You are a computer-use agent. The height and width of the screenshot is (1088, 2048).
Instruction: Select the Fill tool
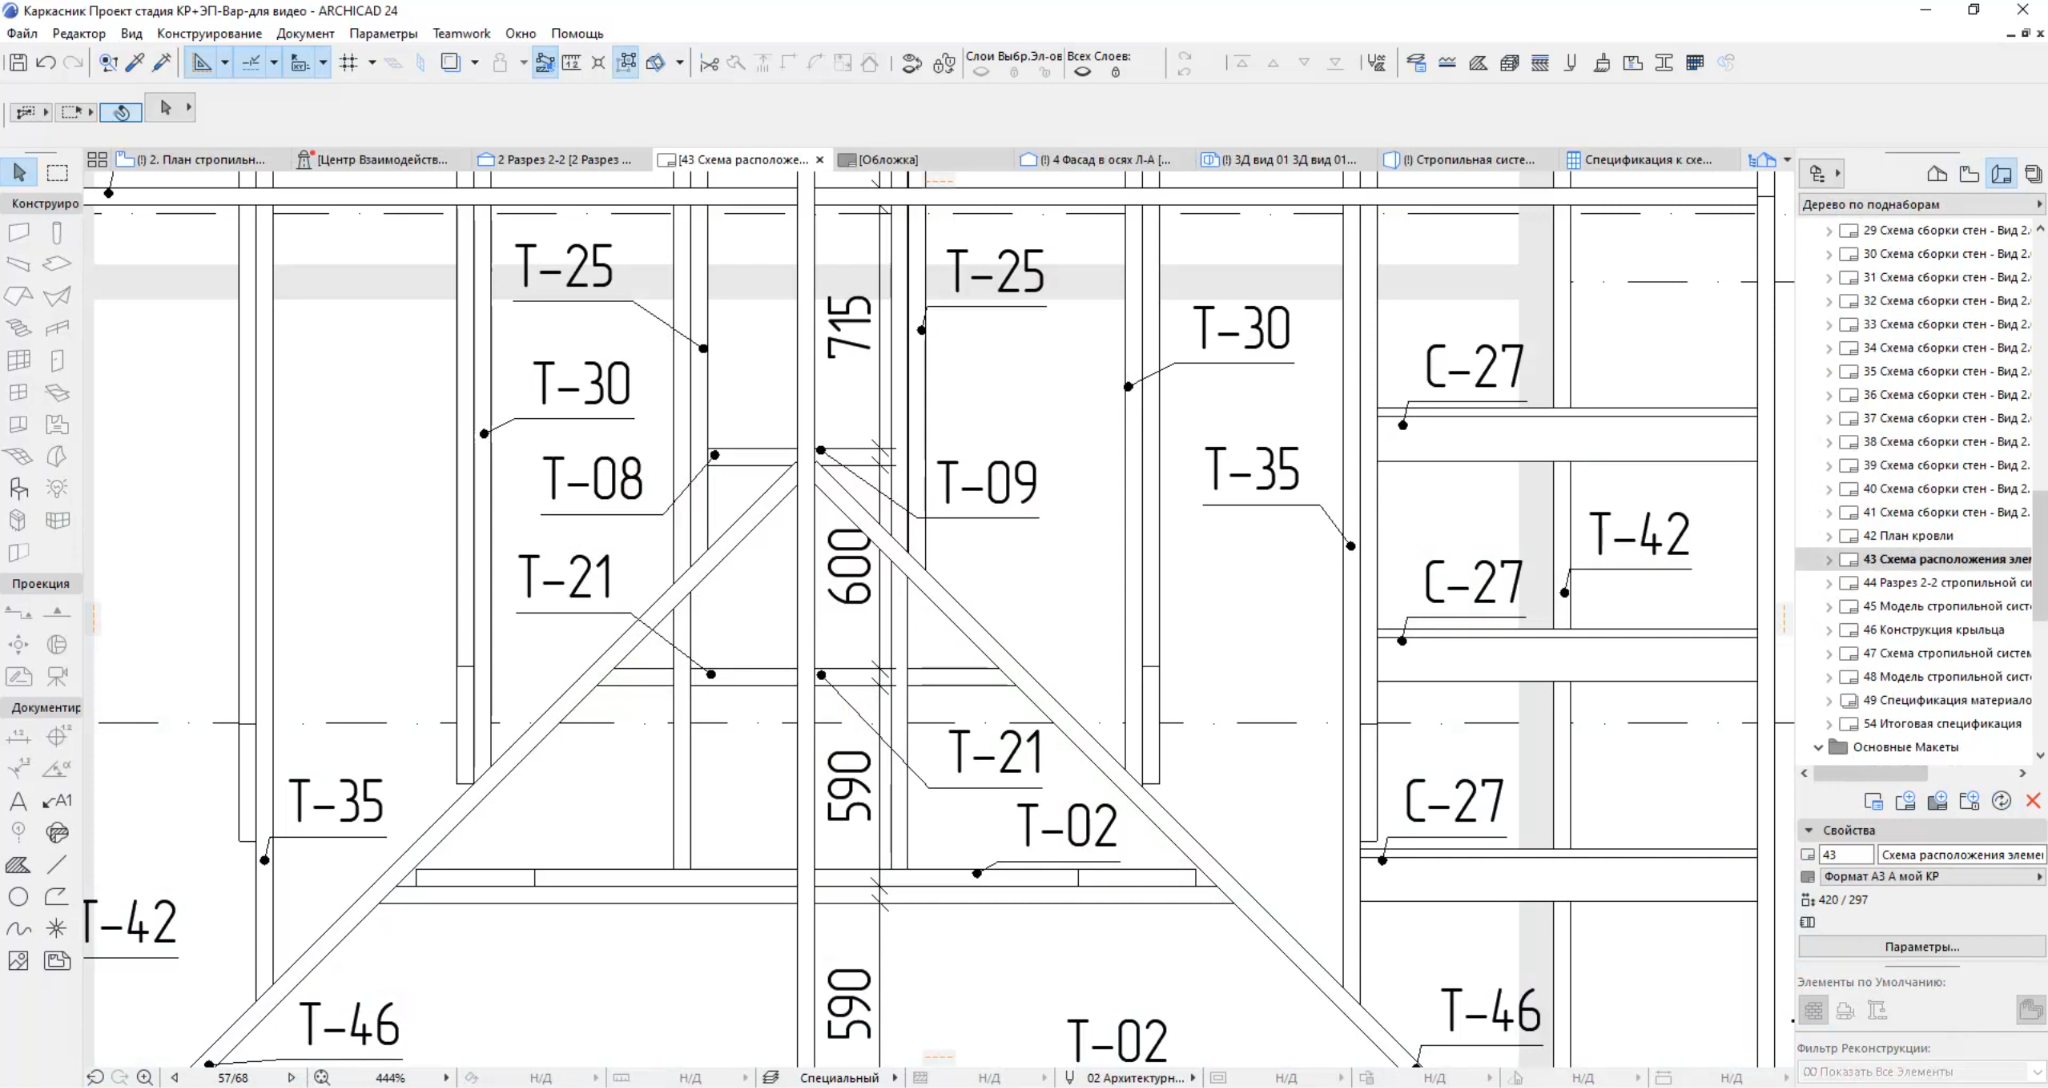pyautogui.click(x=18, y=865)
